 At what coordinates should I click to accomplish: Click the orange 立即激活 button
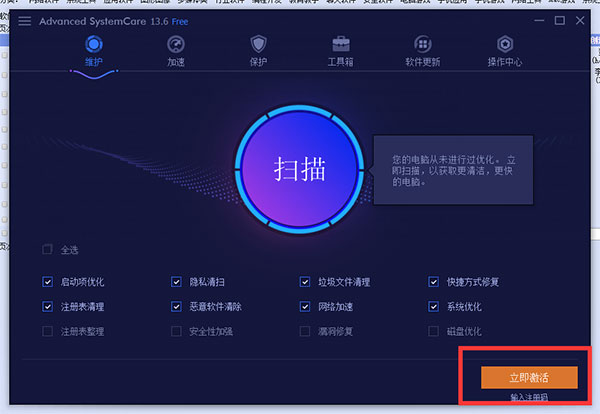click(529, 378)
